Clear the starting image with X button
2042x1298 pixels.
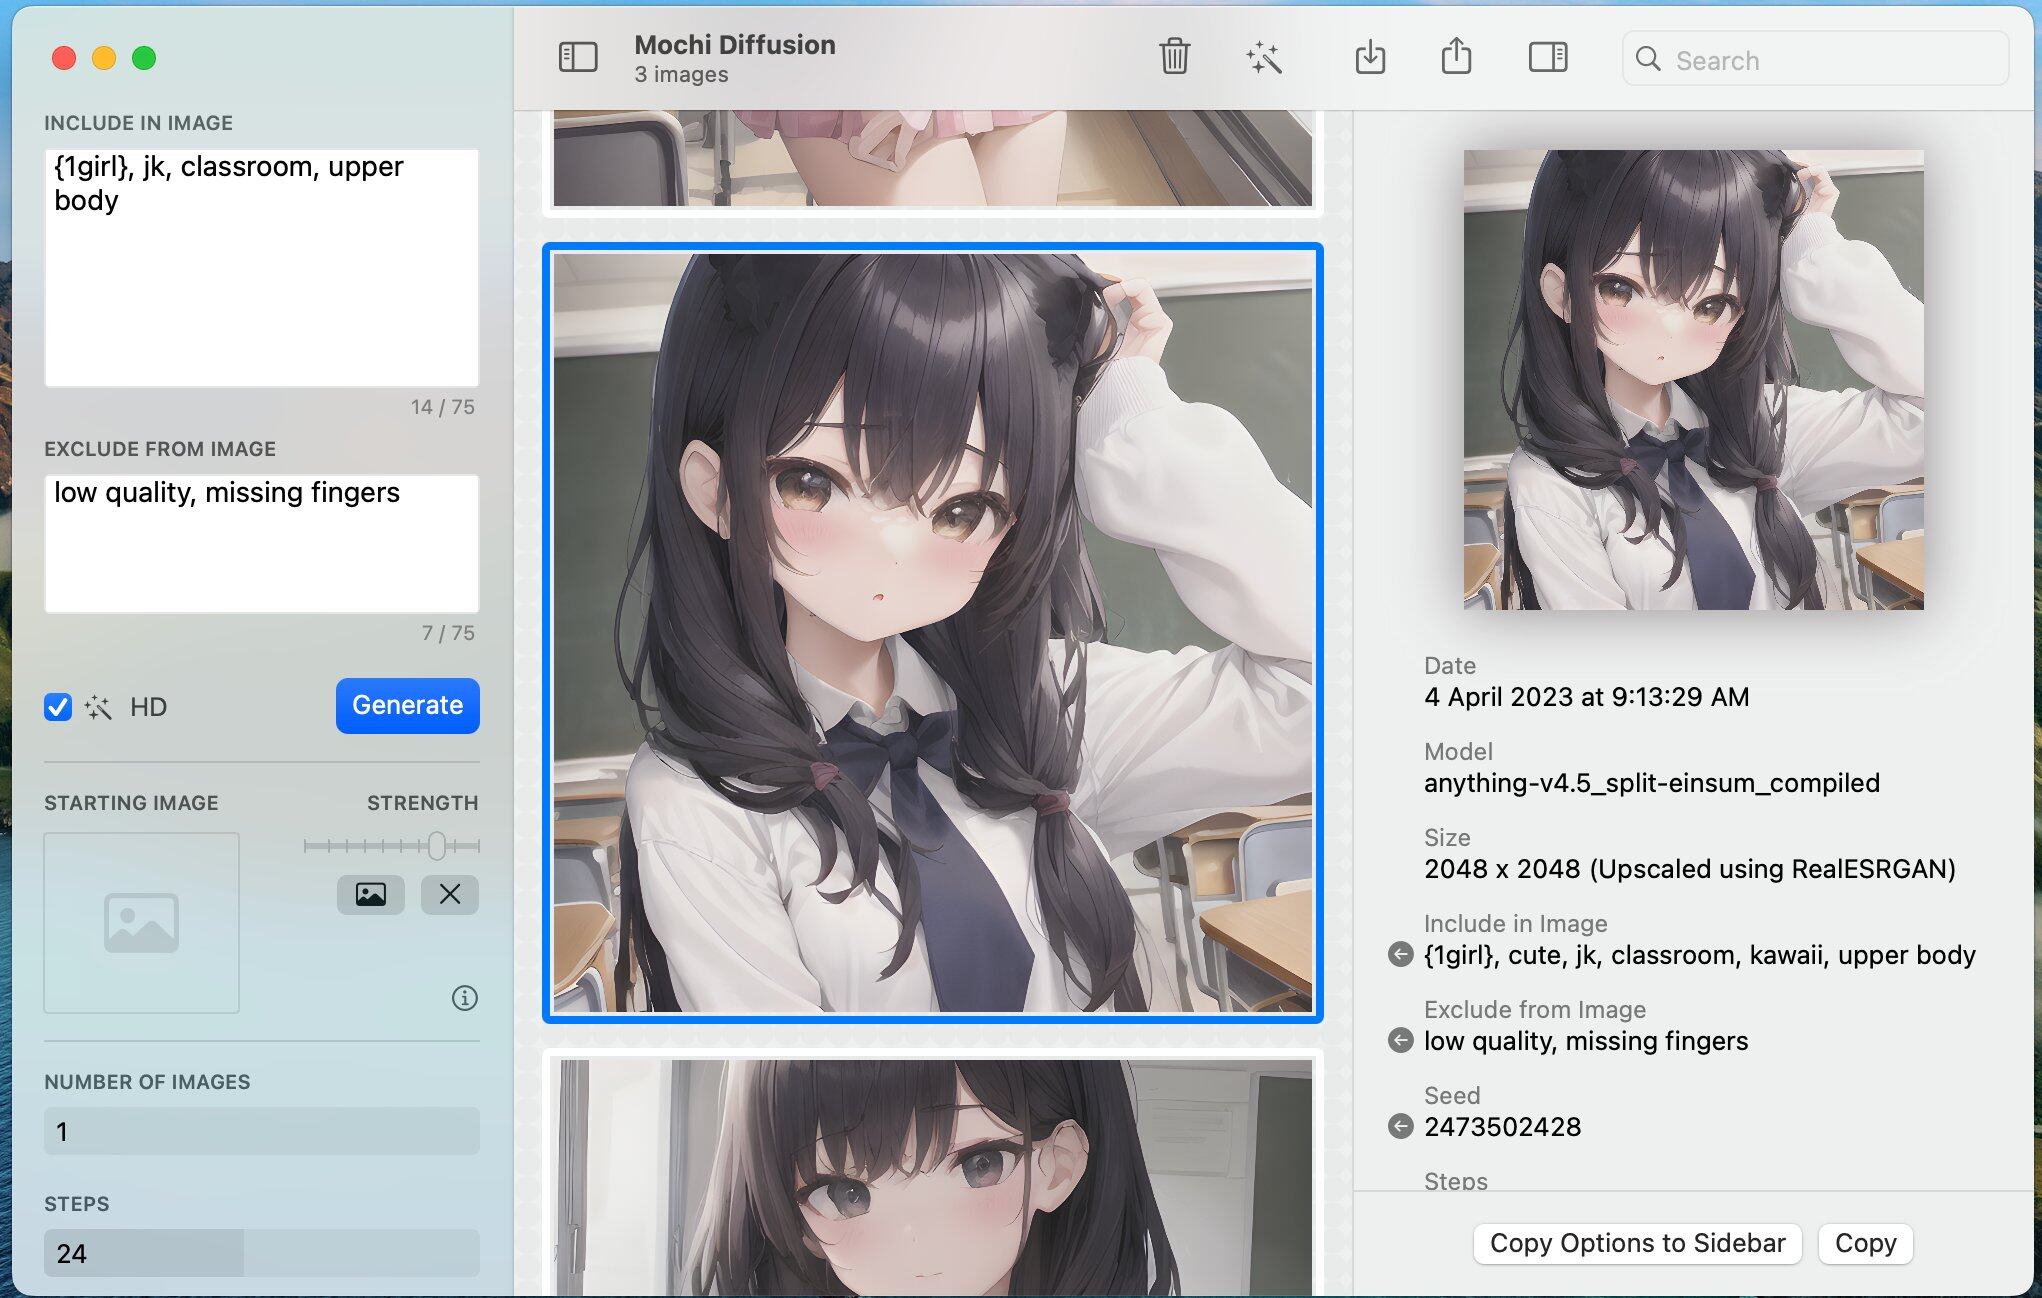(450, 894)
